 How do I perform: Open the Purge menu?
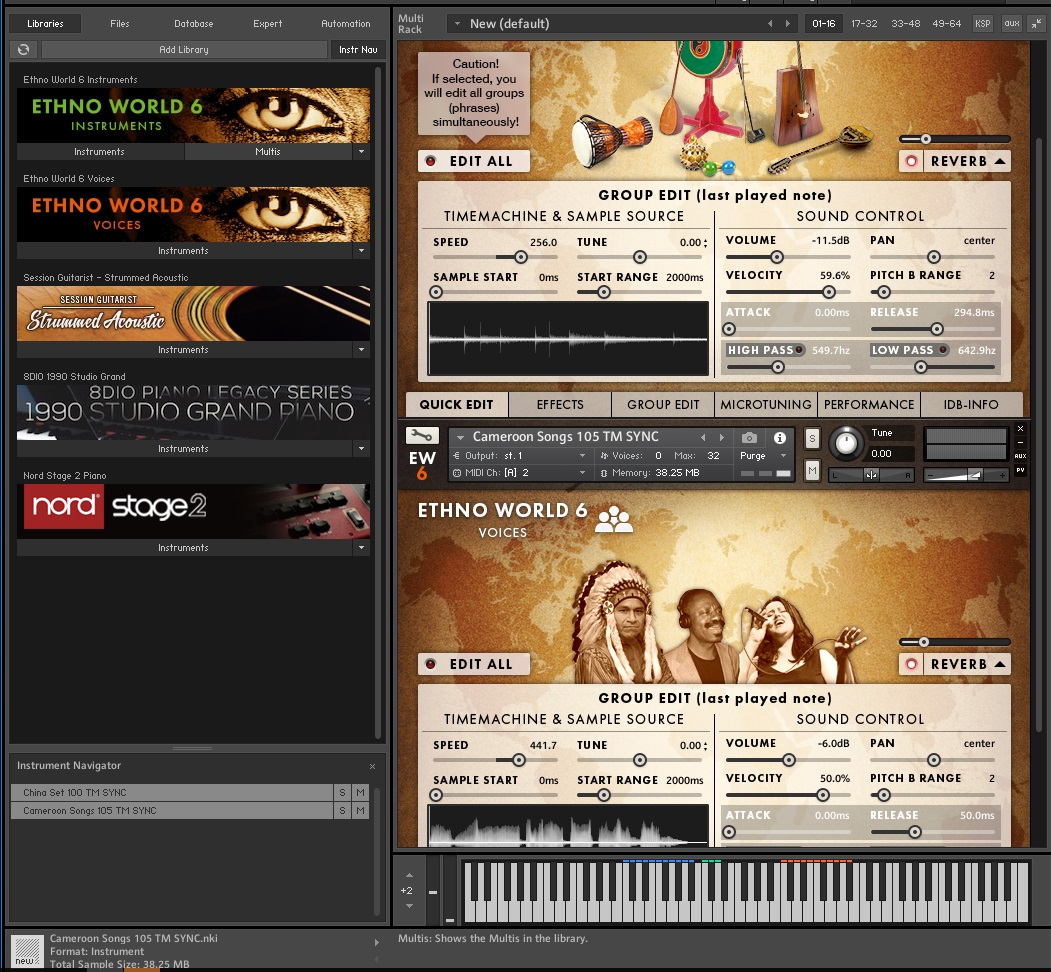click(x=763, y=456)
